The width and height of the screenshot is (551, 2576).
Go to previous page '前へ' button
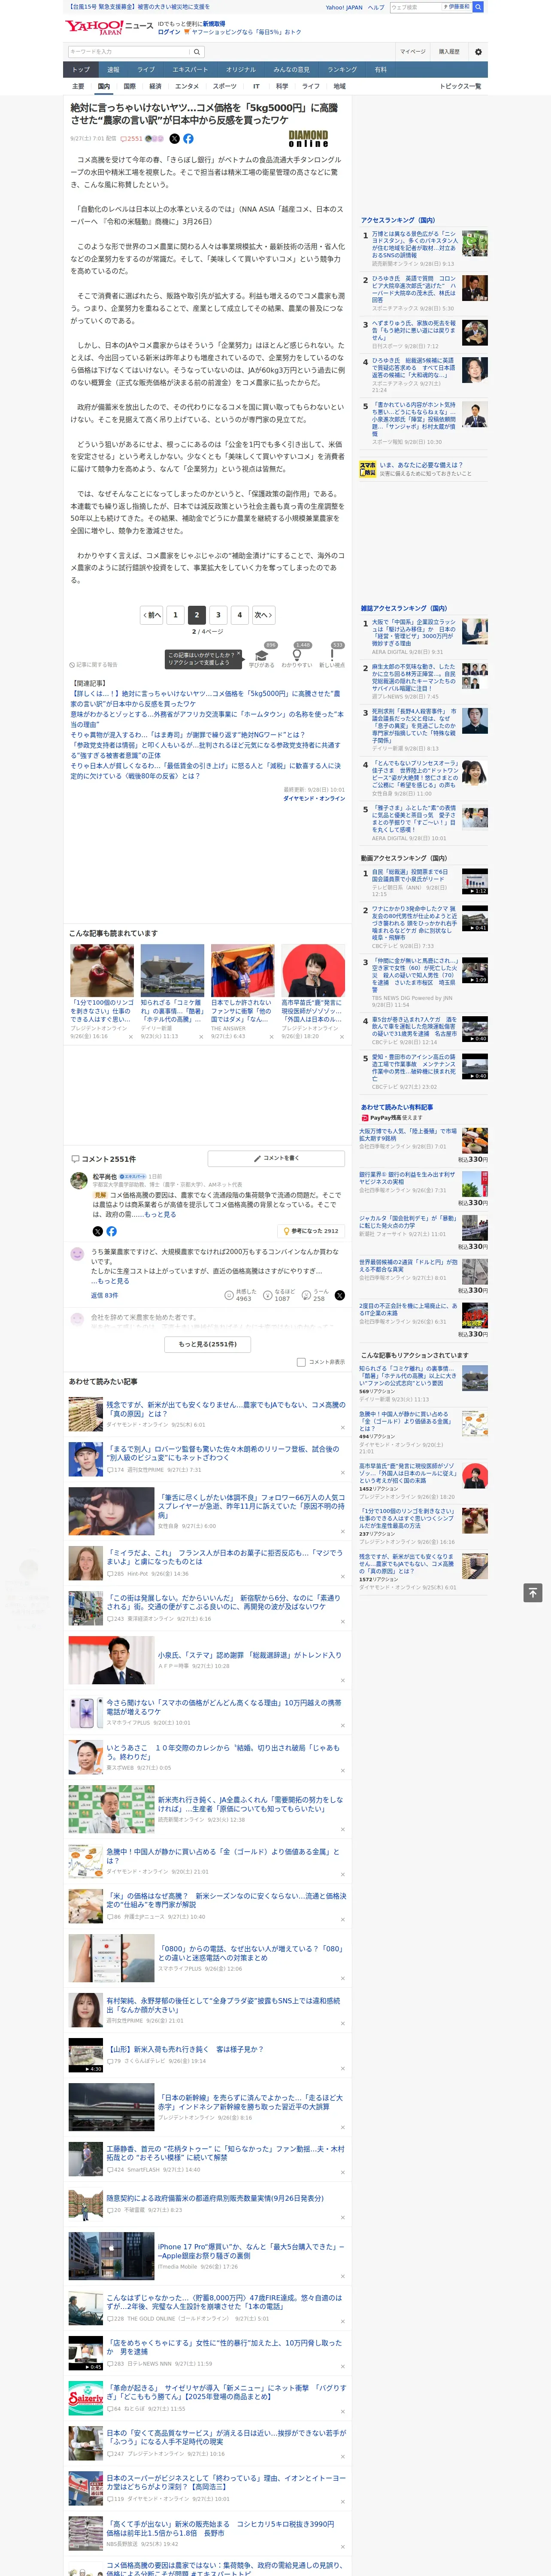[x=151, y=615]
